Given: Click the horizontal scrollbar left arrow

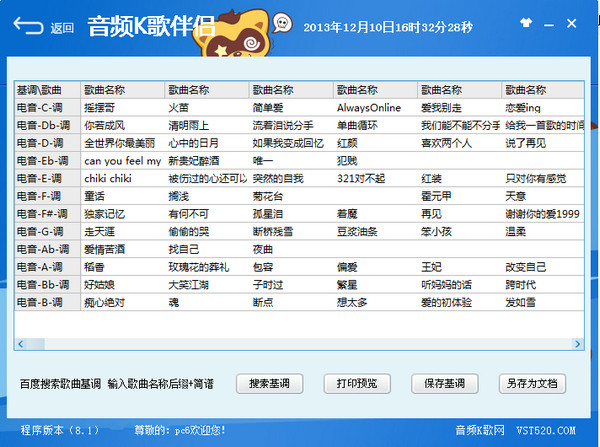Looking at the screenshot, I should point(21,344).
